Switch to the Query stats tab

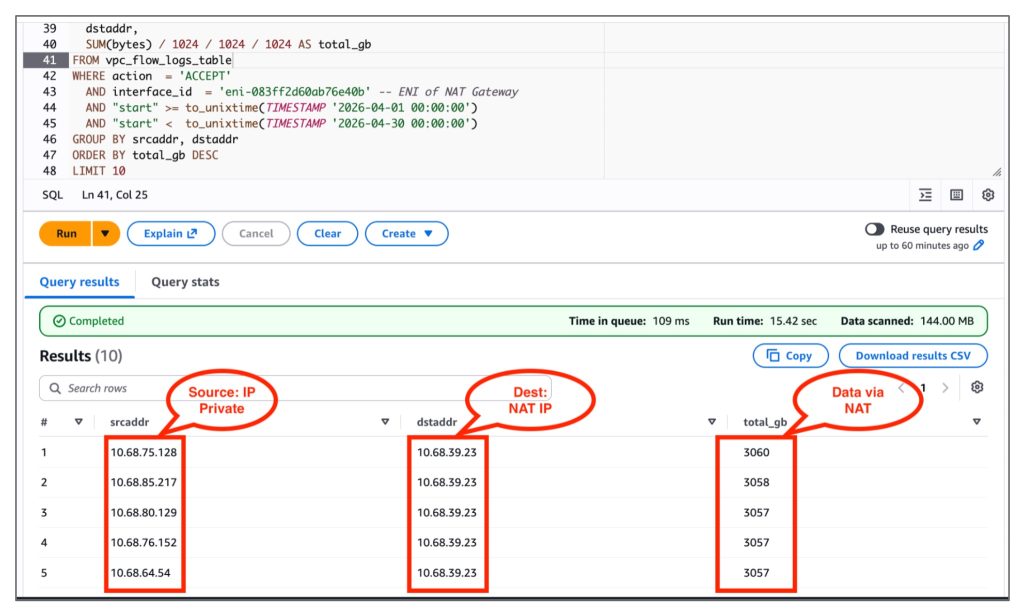coord(185,282)
